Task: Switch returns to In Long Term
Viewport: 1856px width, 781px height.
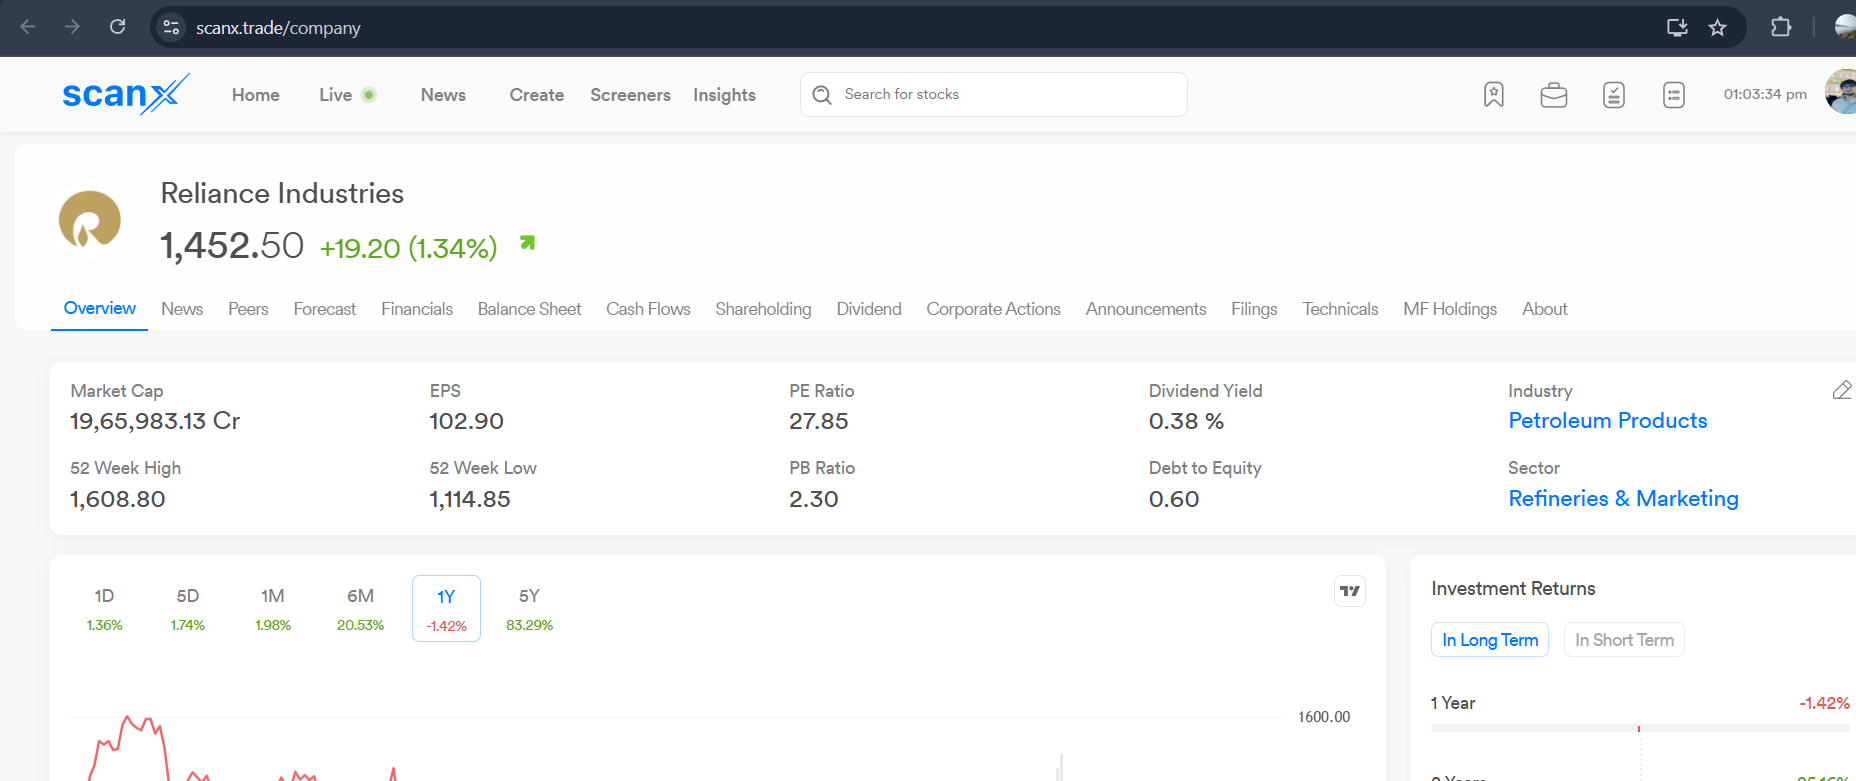Action: click(x=1490, y=640)
